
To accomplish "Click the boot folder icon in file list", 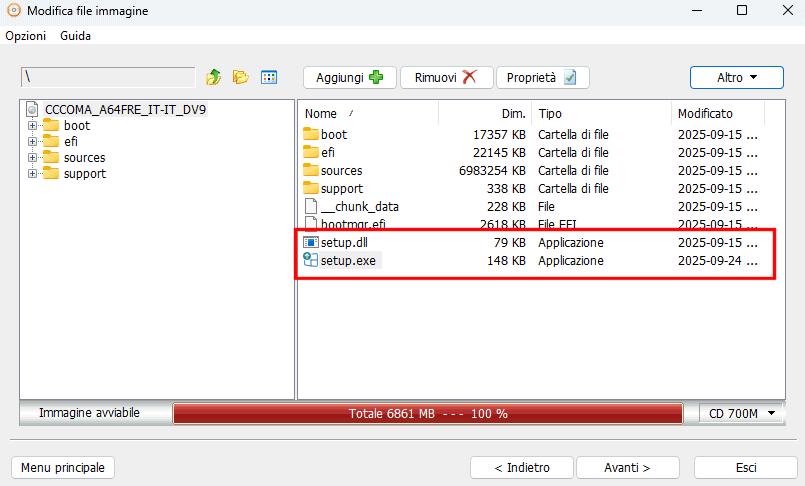I will coord(311,134).
